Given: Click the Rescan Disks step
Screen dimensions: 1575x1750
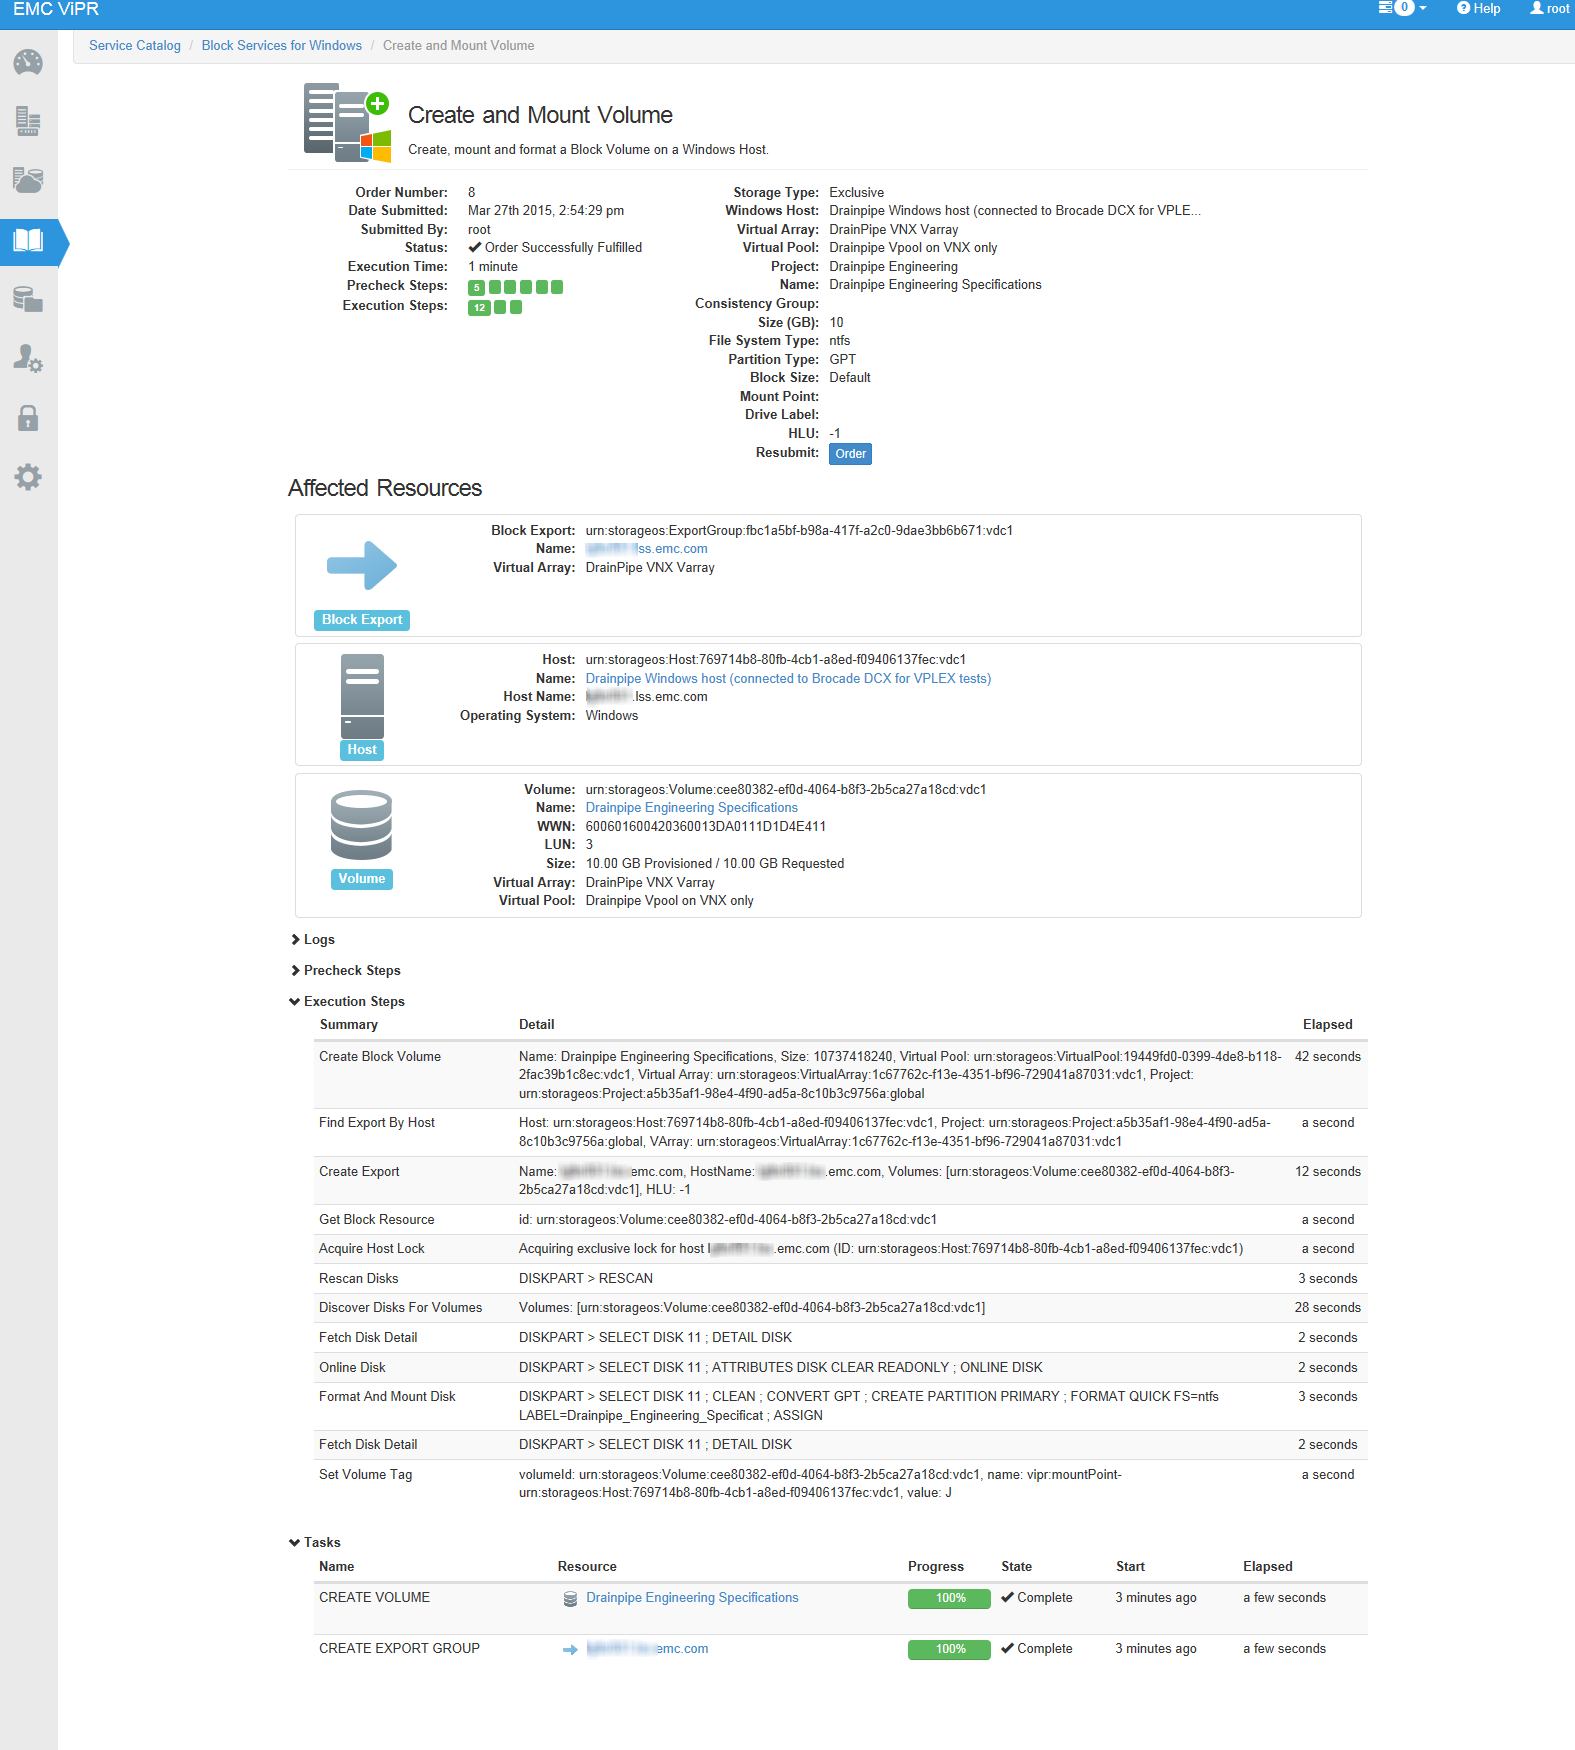Looking at the screenshot, I should pos(359,1279).
